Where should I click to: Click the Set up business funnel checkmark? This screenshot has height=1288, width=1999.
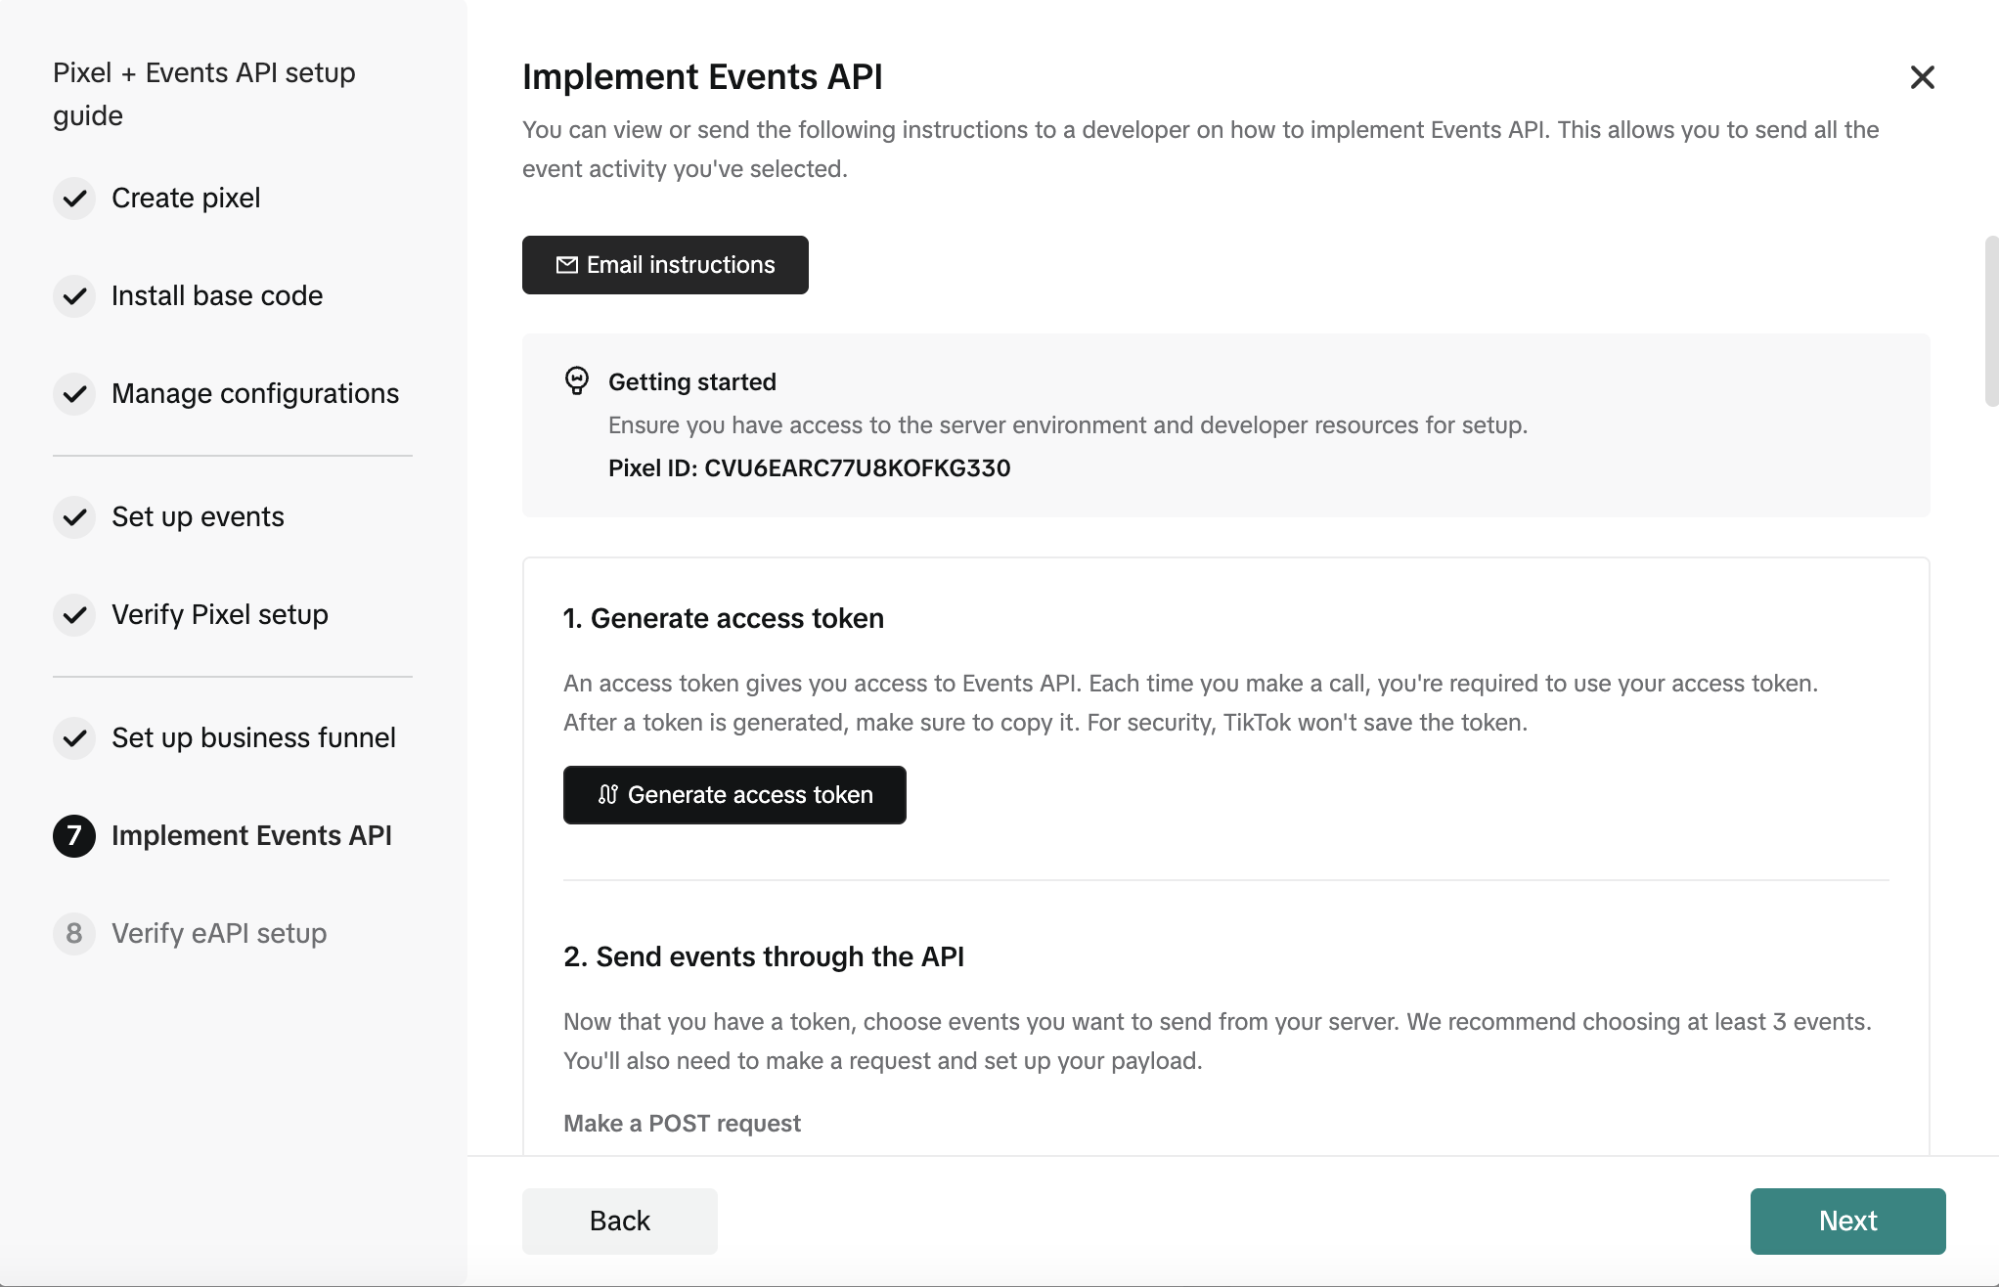(x=74, y=738)
